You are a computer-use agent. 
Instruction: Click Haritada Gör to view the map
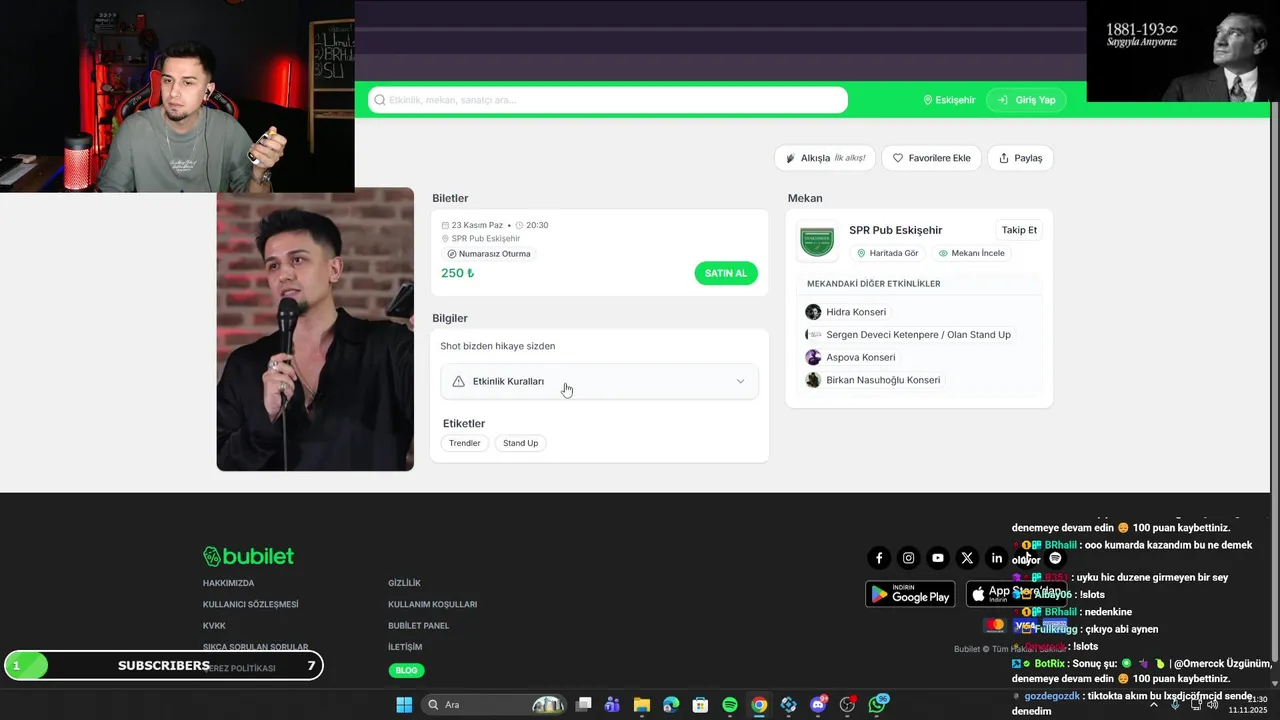[x=887, y=253]
